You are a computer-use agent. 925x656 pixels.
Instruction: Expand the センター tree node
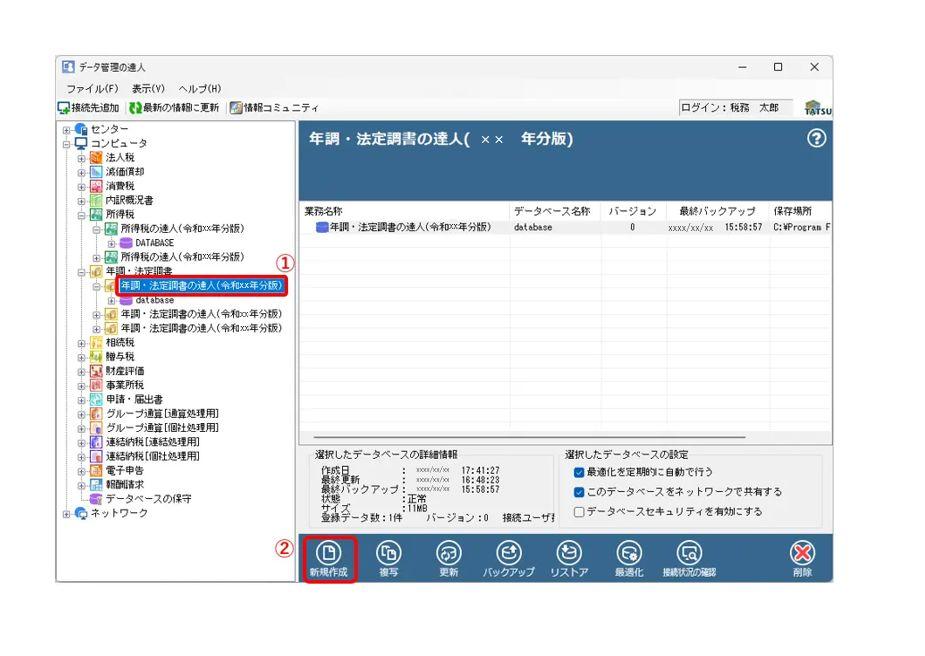pyautogui.click(x=67, y=129)
